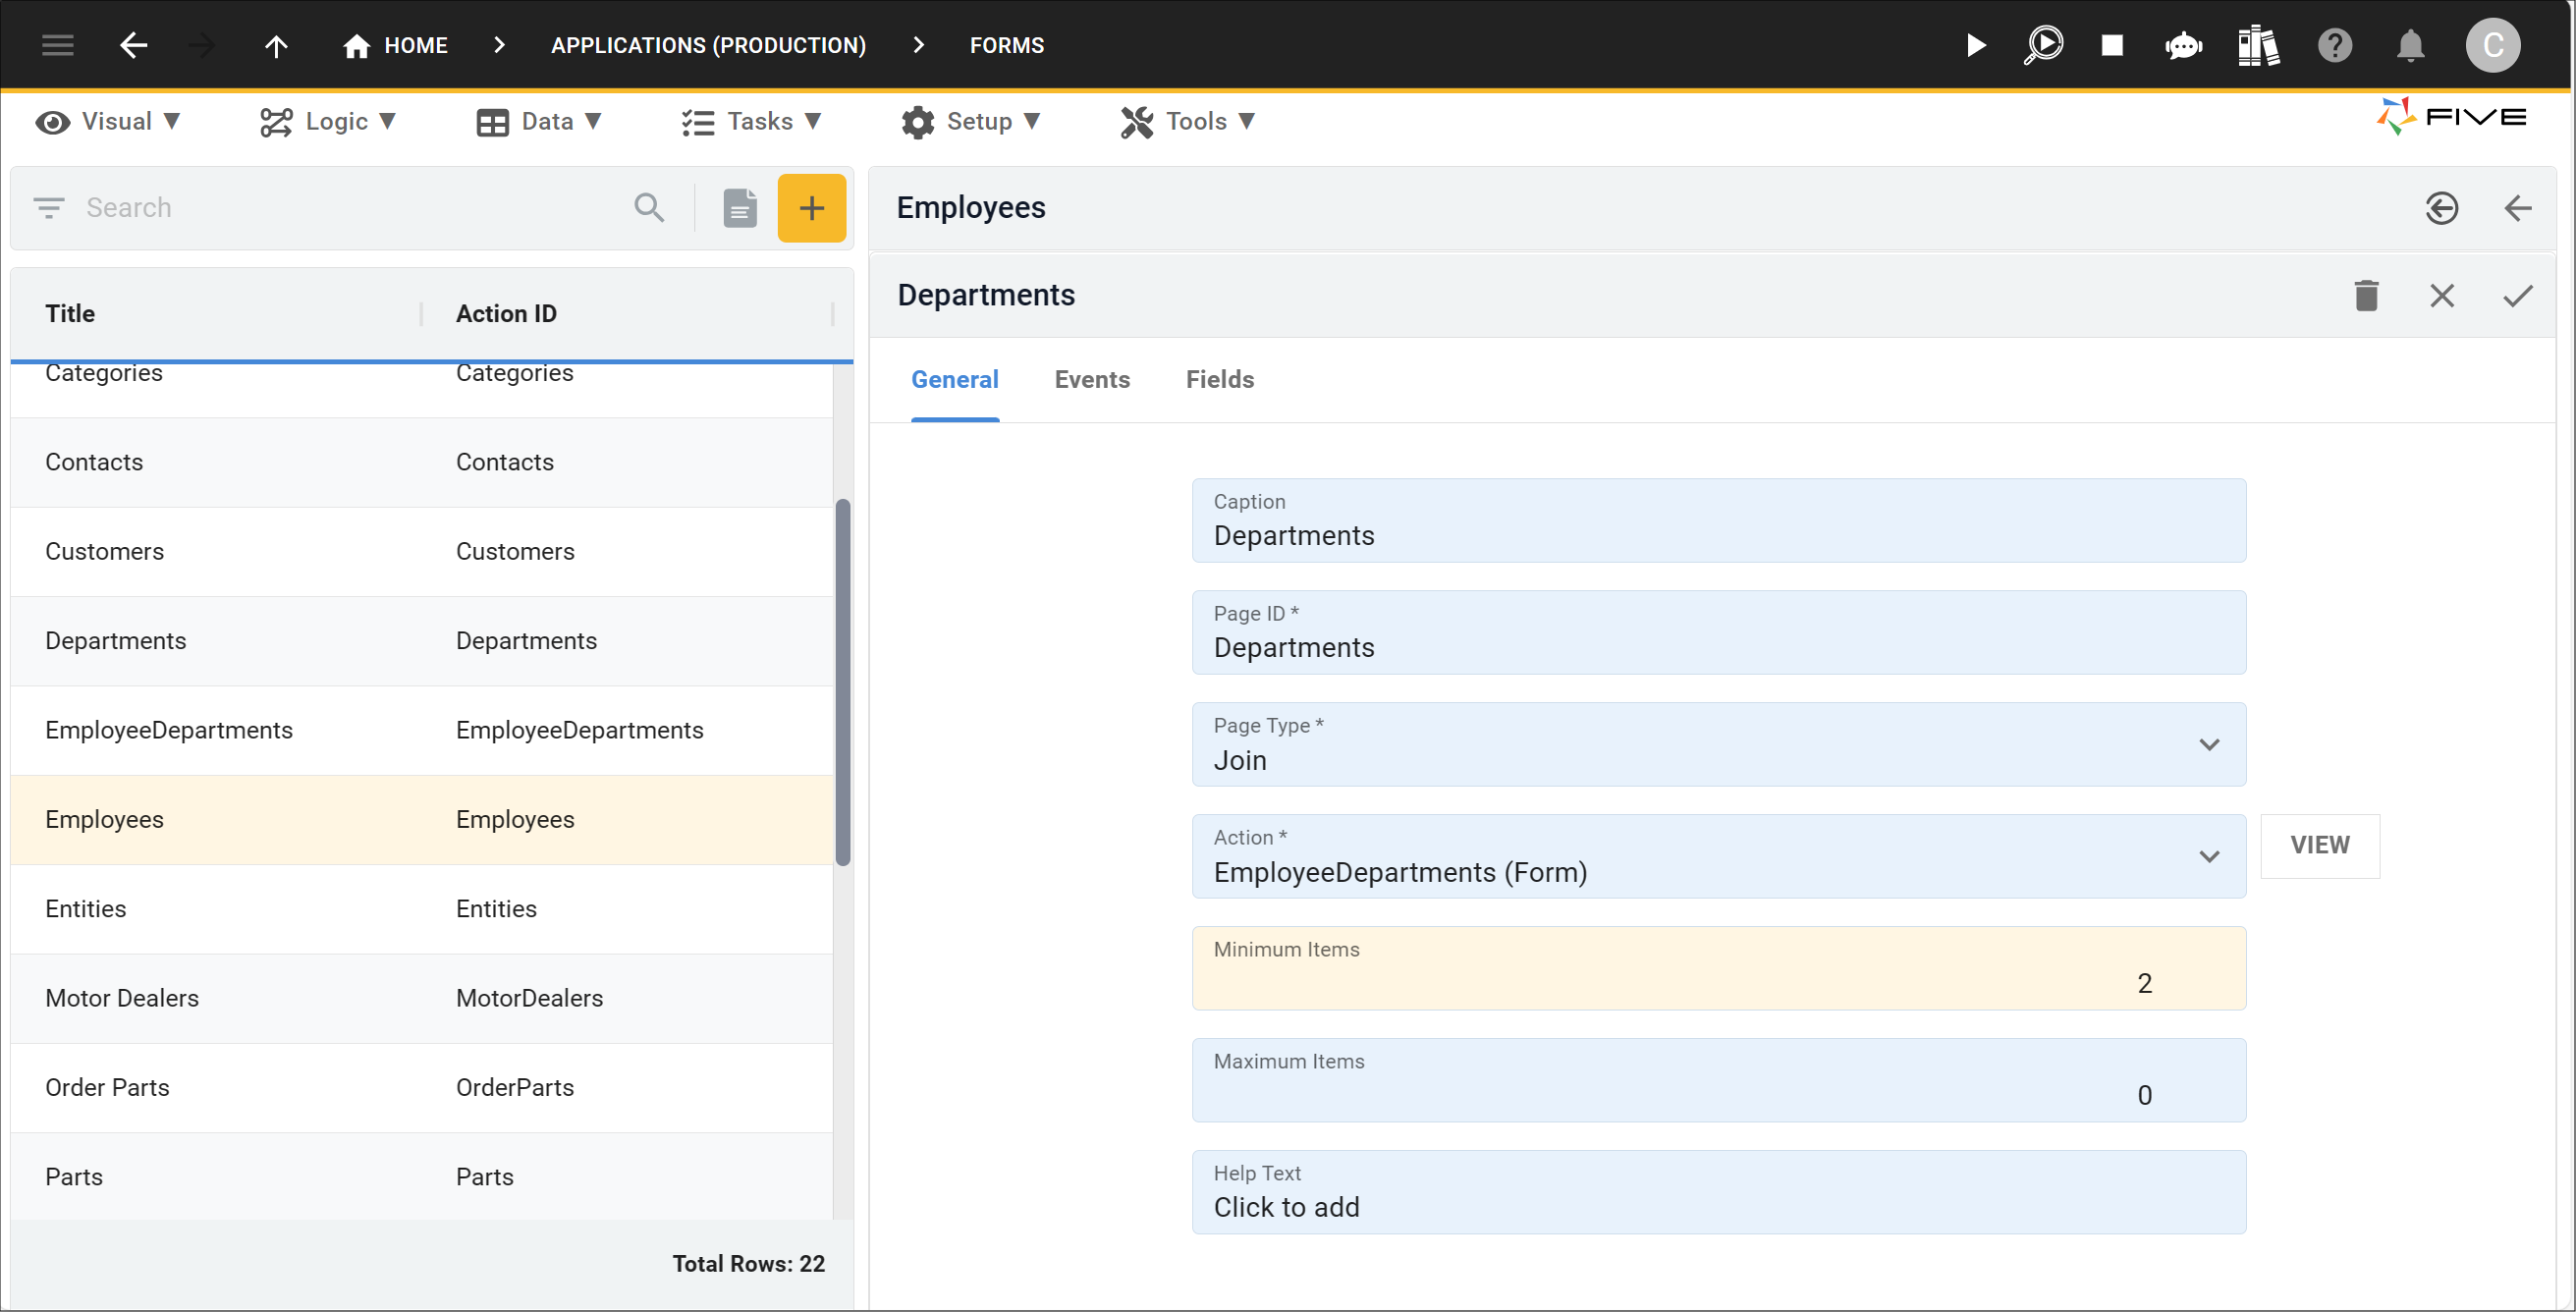The width and height of the screenshot is (2576, 1312).
Task: Click the document icon next to plus
Action: [740, 208]
